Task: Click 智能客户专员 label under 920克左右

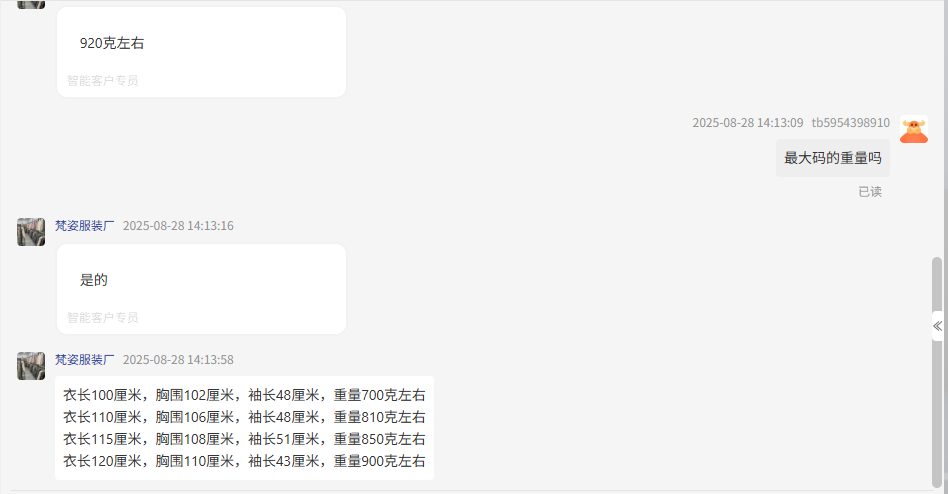Action: point(102,80)
